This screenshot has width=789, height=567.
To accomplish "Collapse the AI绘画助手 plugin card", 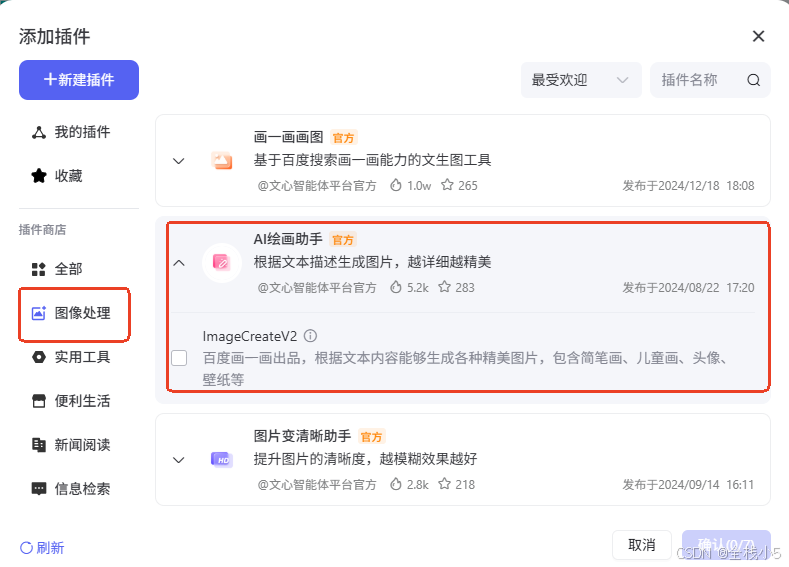I will coord(179,263).
